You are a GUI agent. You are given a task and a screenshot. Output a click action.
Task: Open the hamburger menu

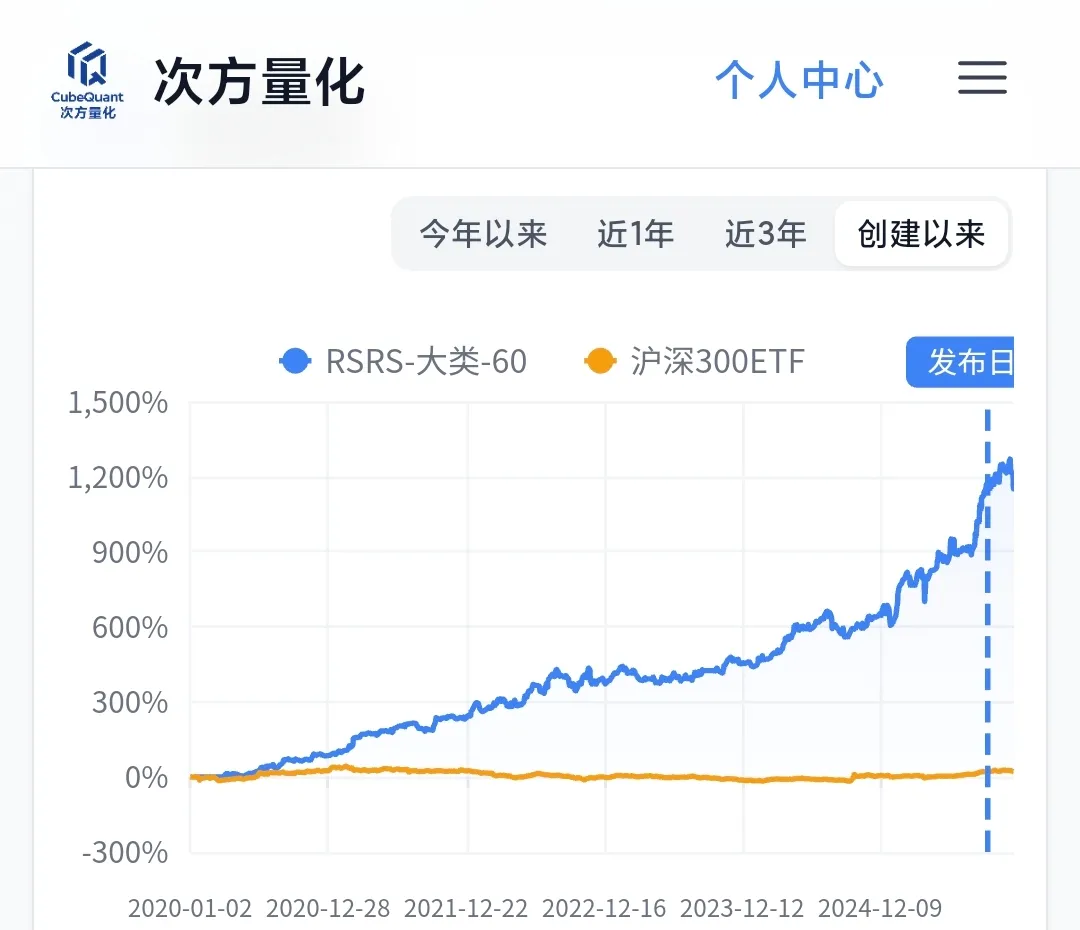tap(982, 78)
